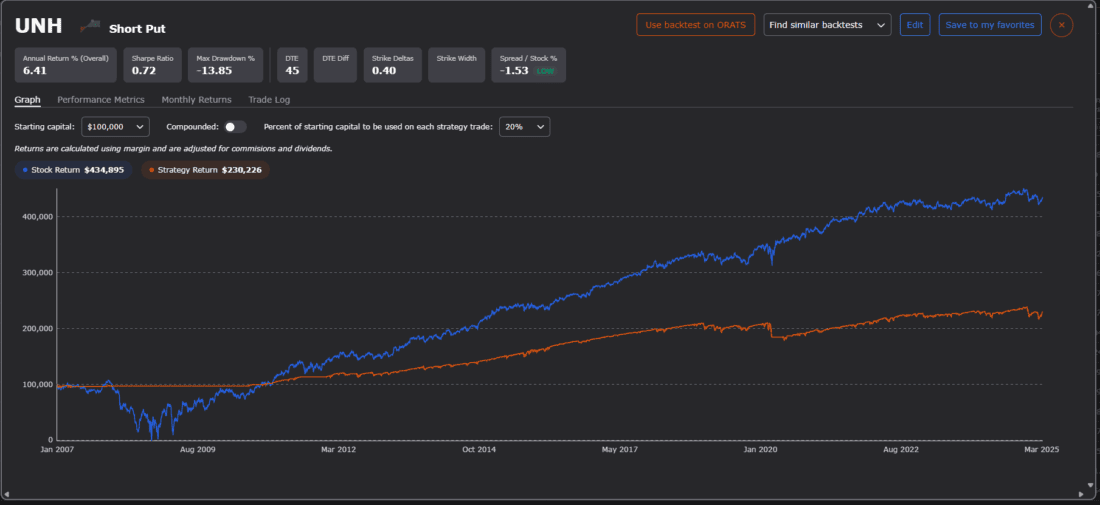The height and width of the screenshot is (505, 1100).
Task: Click the returns calculation note text
Action: (173, 149)
